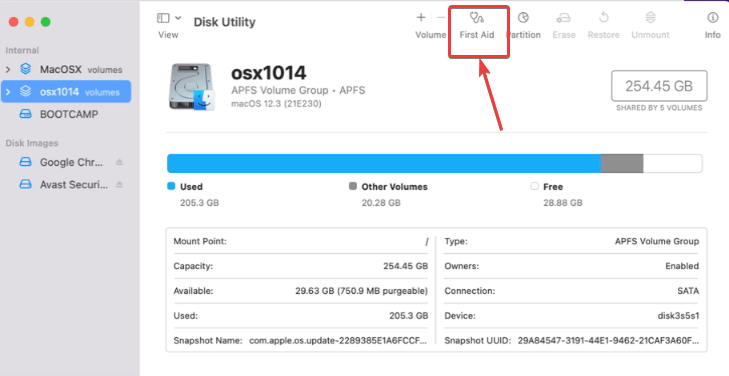Click the Owners 'Enabled' value
This screenshot has width=729, height=376.
pos(682,266)
